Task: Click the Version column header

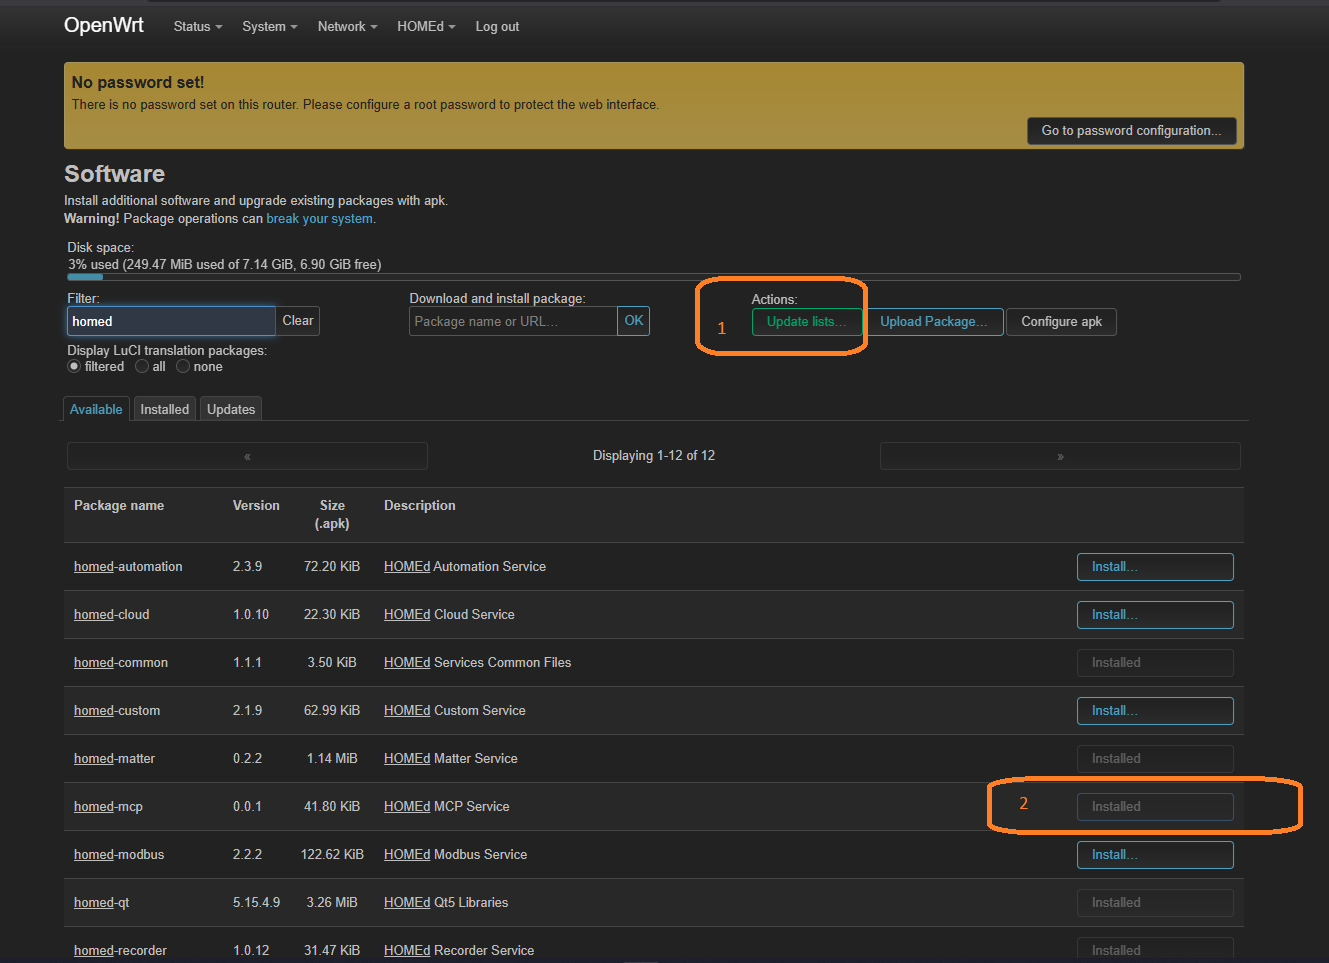Action: click(x=256, y=506)
